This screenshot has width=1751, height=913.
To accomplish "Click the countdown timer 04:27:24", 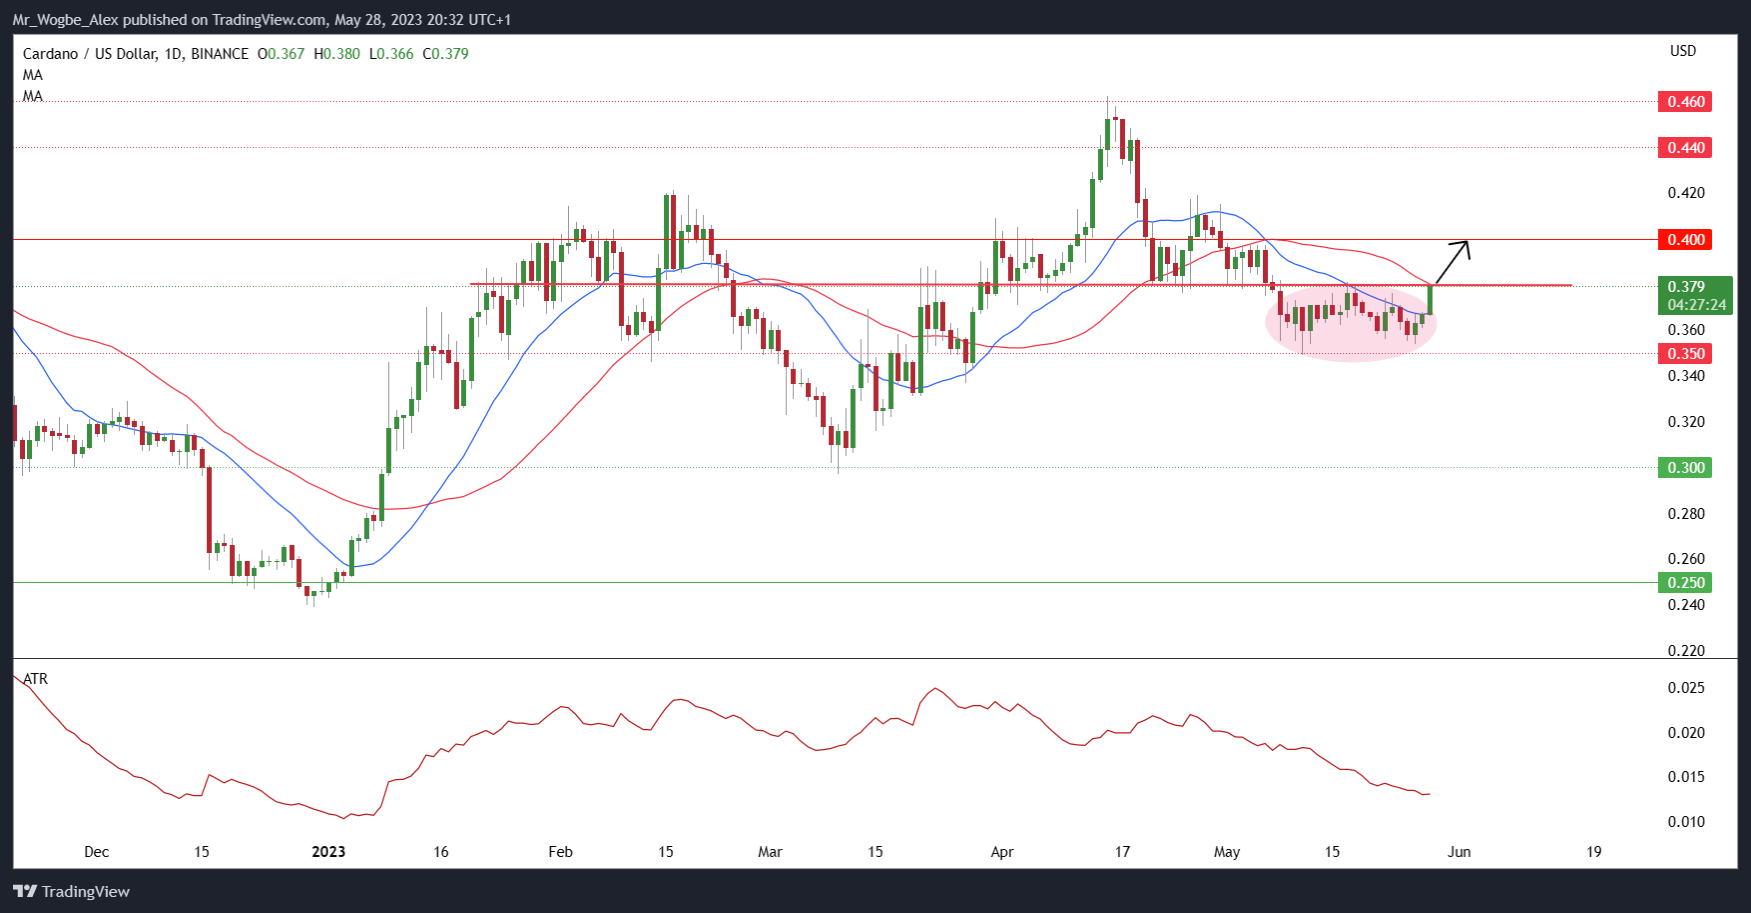I will pyautogui.click(x=1696, y=305).
